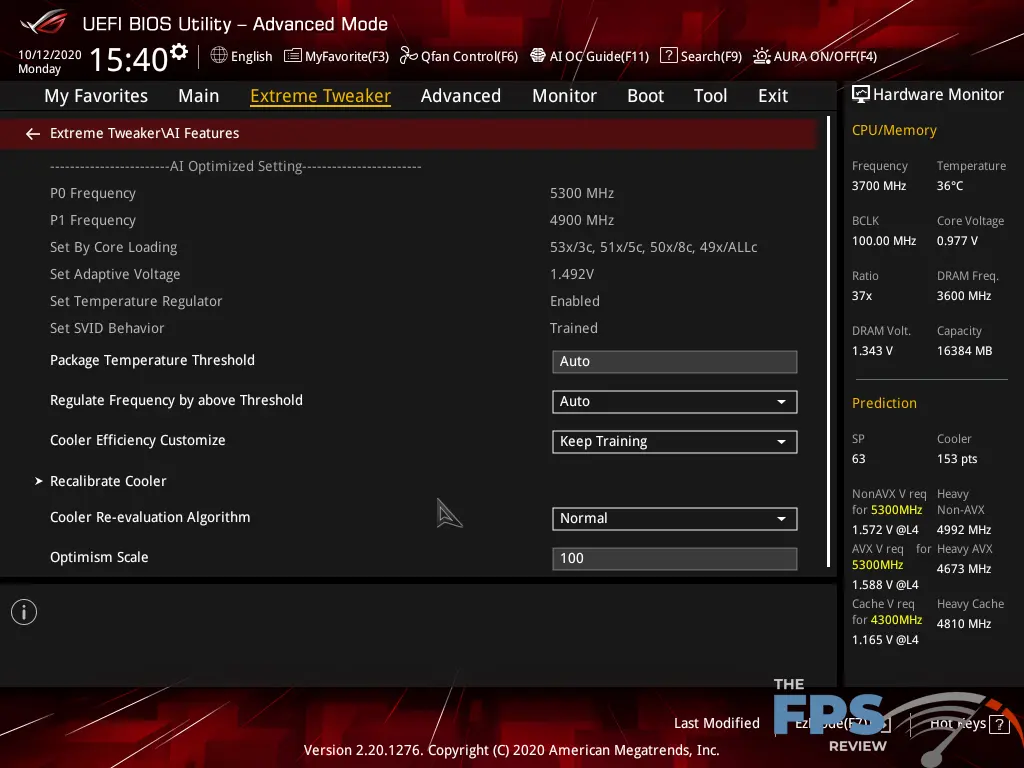Click the Optimism Scale 100 field

coord(674,558)
